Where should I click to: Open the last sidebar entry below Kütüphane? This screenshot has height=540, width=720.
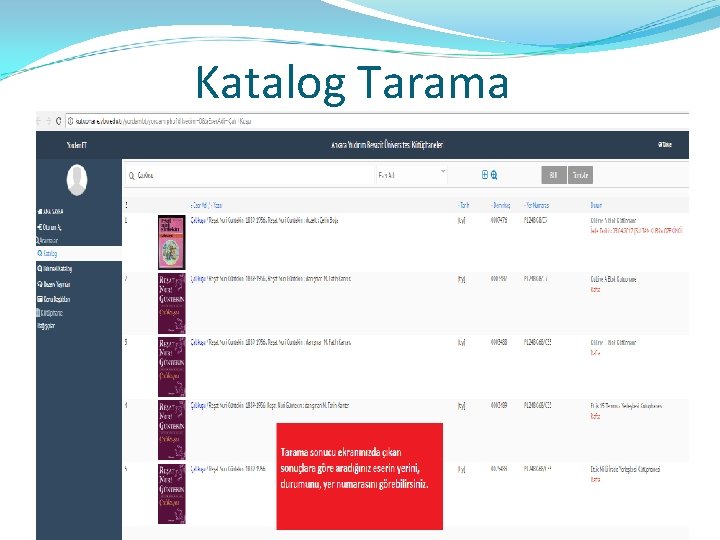click(x=46, y=326)
